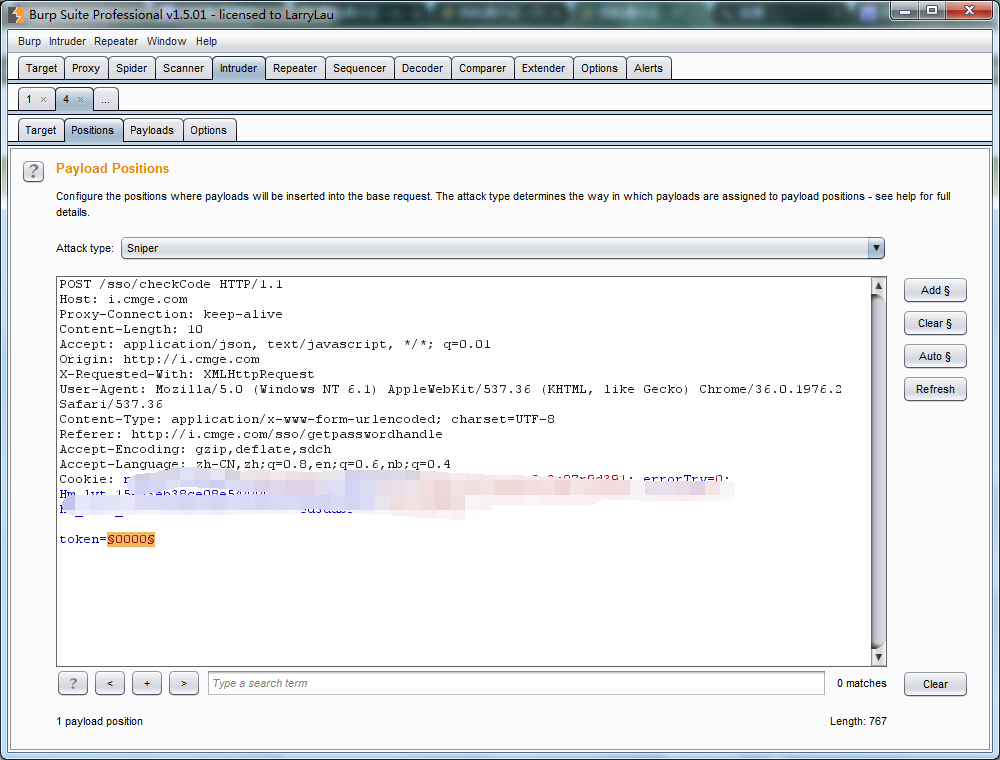This screenshot has width=1000, height=760.
Task: Open the Payloads sub-tab
Action: point(152,130)
